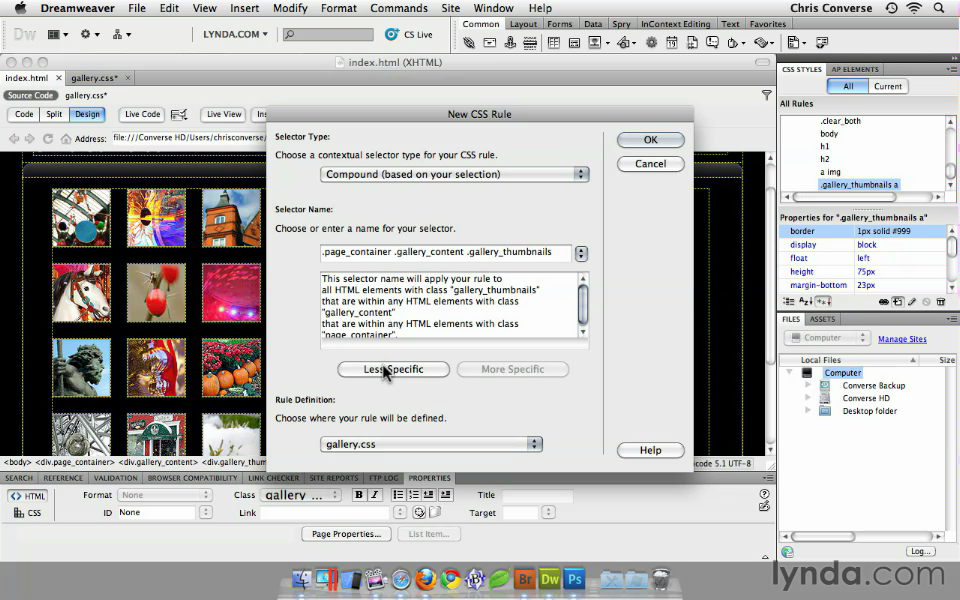
Task: Open Photoshop from the Dock
Action: coord(574,579)
